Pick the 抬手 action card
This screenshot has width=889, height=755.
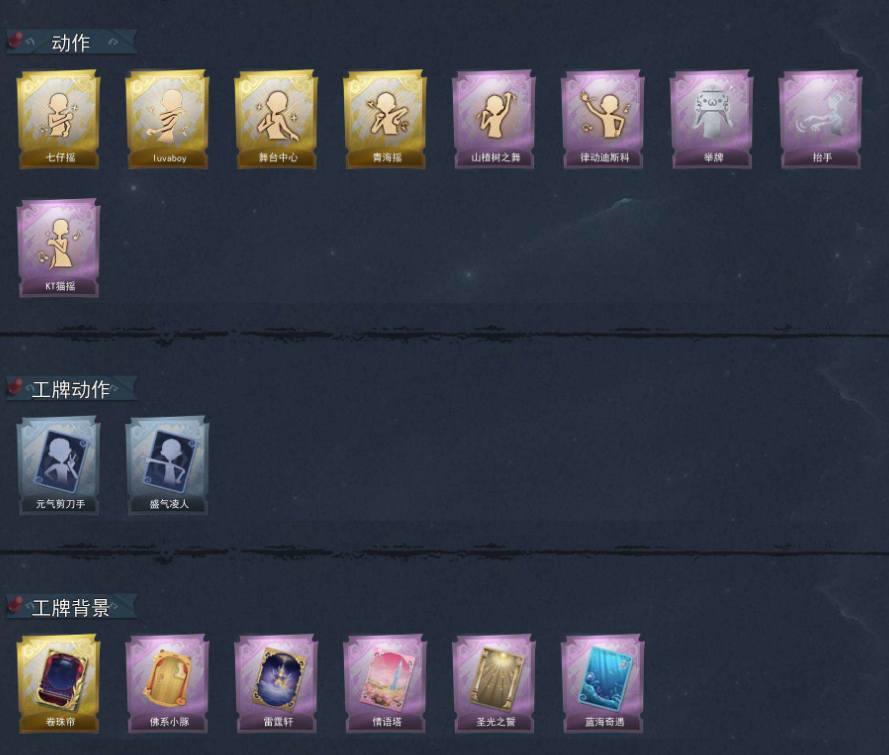tap(821, 120)
